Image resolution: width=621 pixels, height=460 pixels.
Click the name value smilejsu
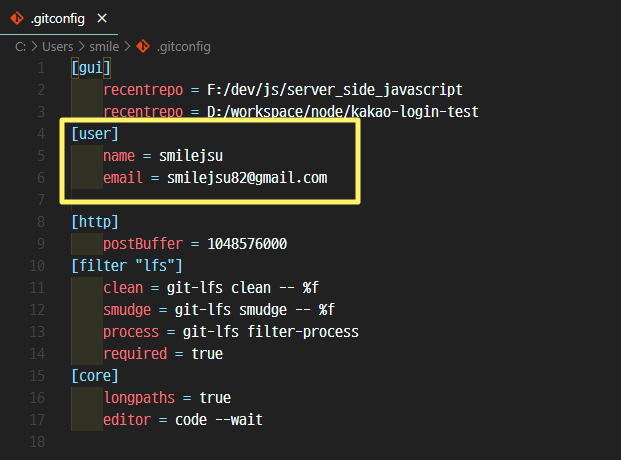191,156
